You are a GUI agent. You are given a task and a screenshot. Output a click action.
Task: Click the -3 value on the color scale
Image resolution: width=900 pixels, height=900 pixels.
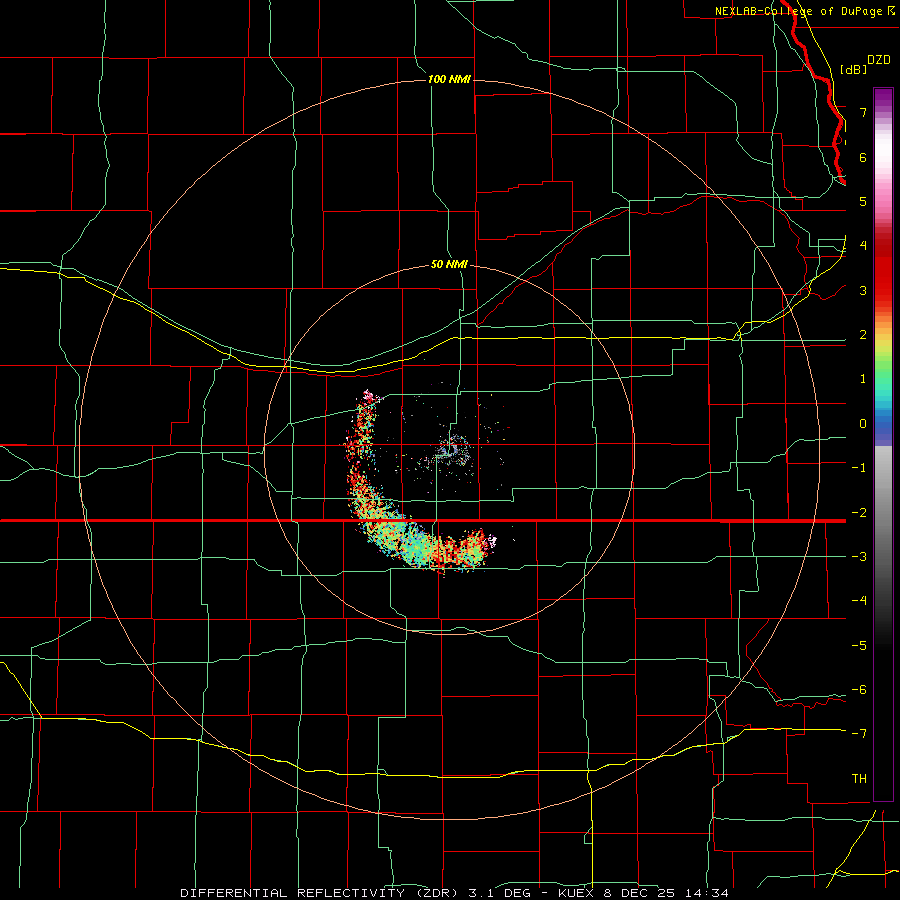(859, 557)
